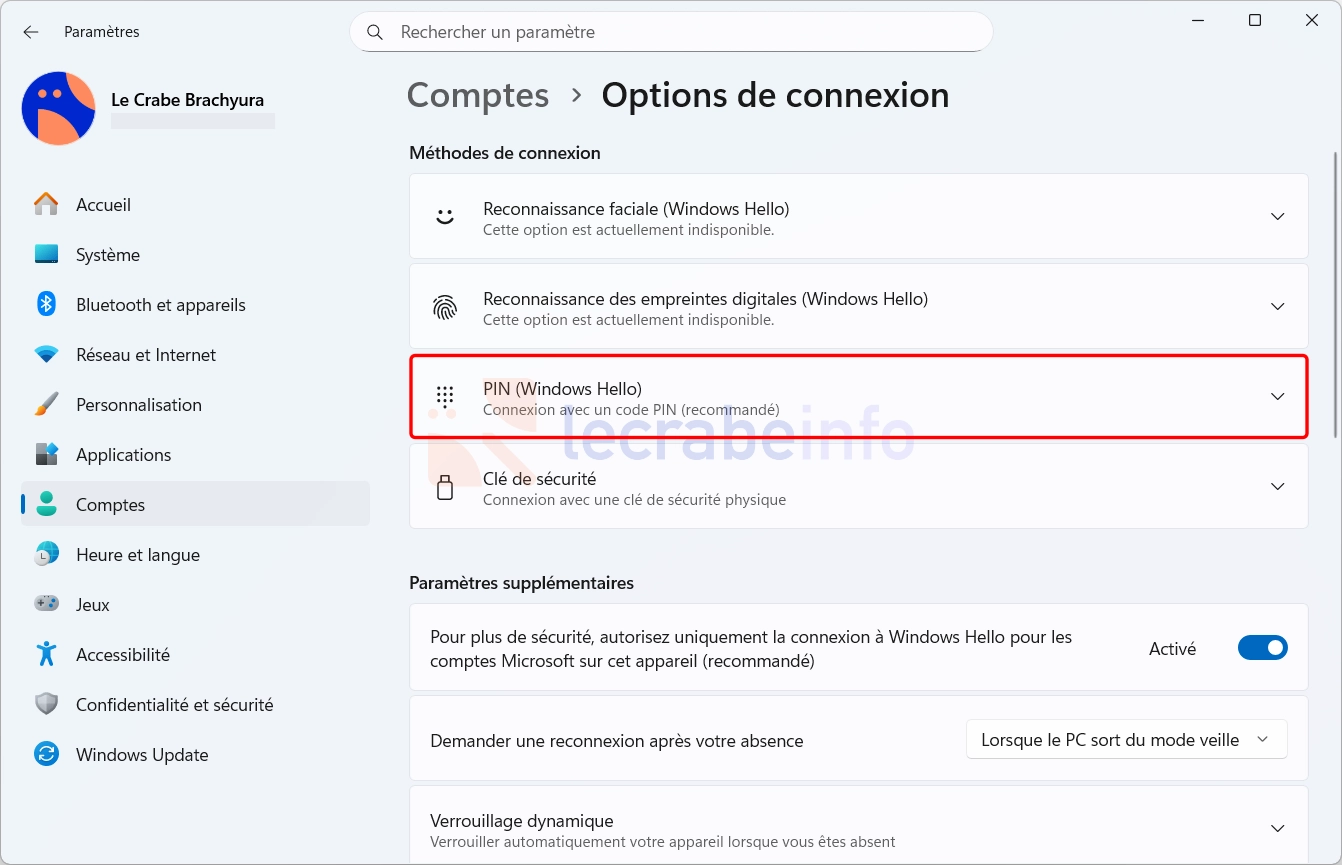Click the search magnifier icon
Screen dimensions: 1342x865
[x=375, y=32]
